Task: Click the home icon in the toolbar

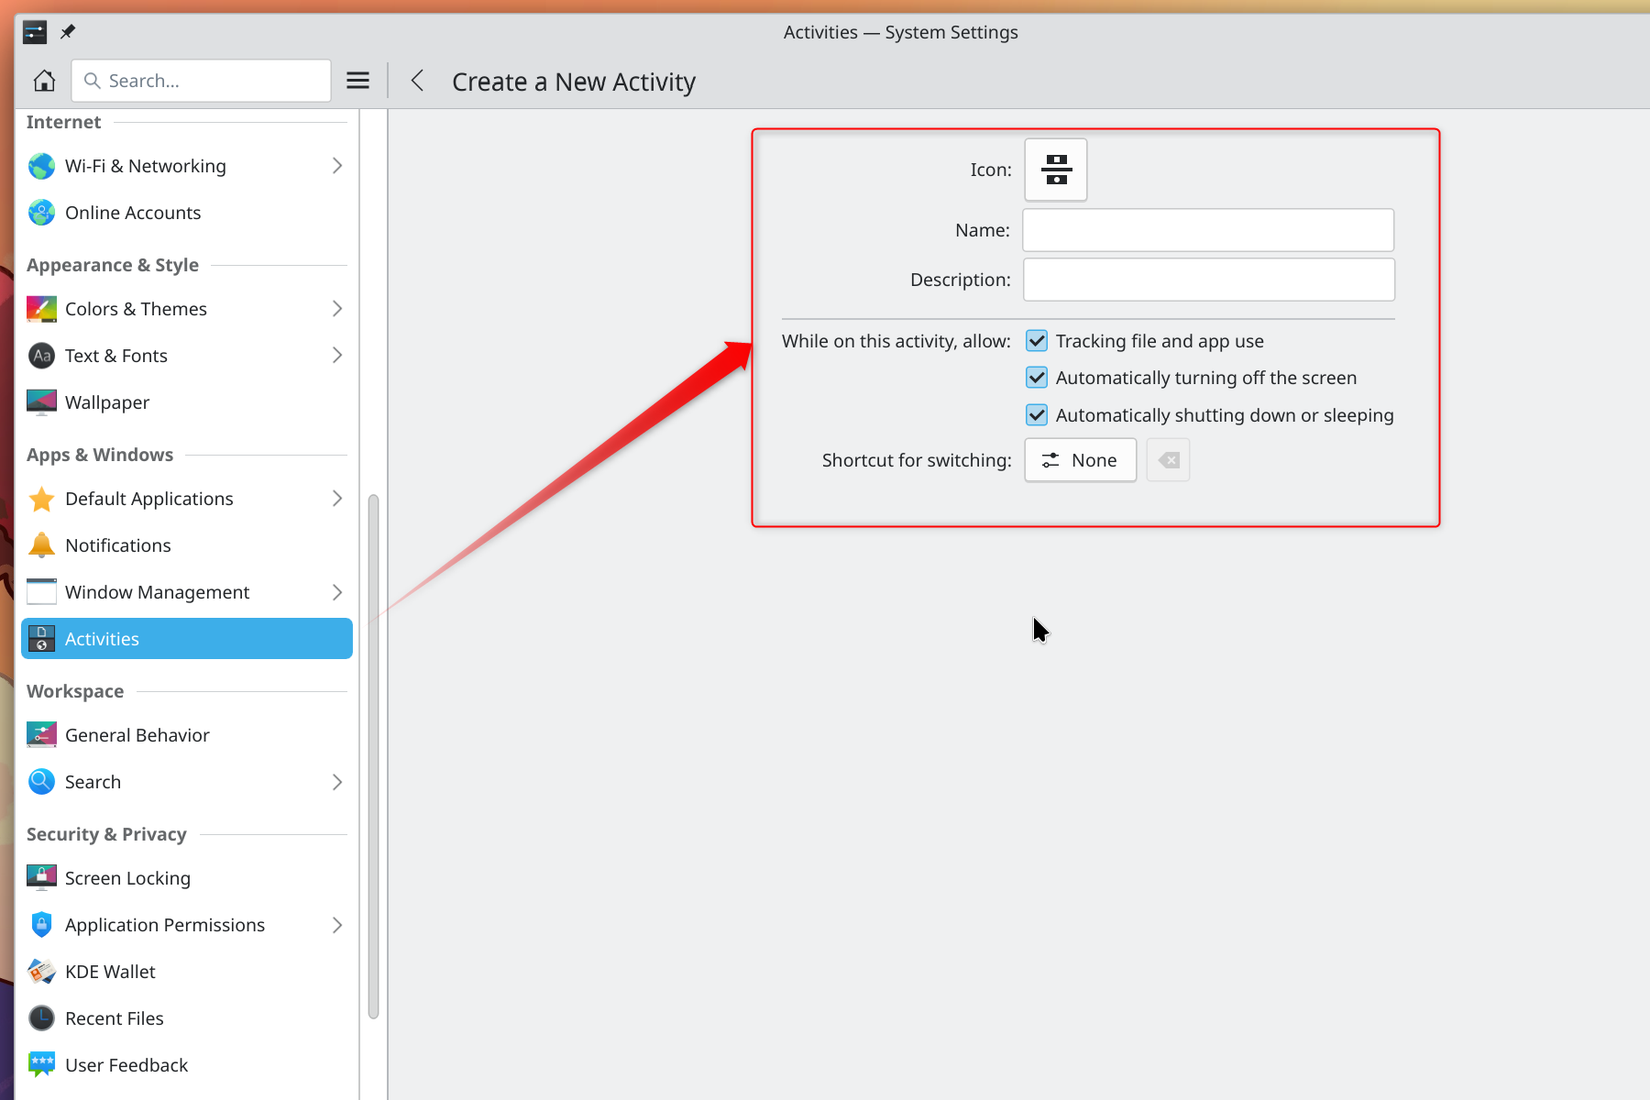Action: point(44,80)
